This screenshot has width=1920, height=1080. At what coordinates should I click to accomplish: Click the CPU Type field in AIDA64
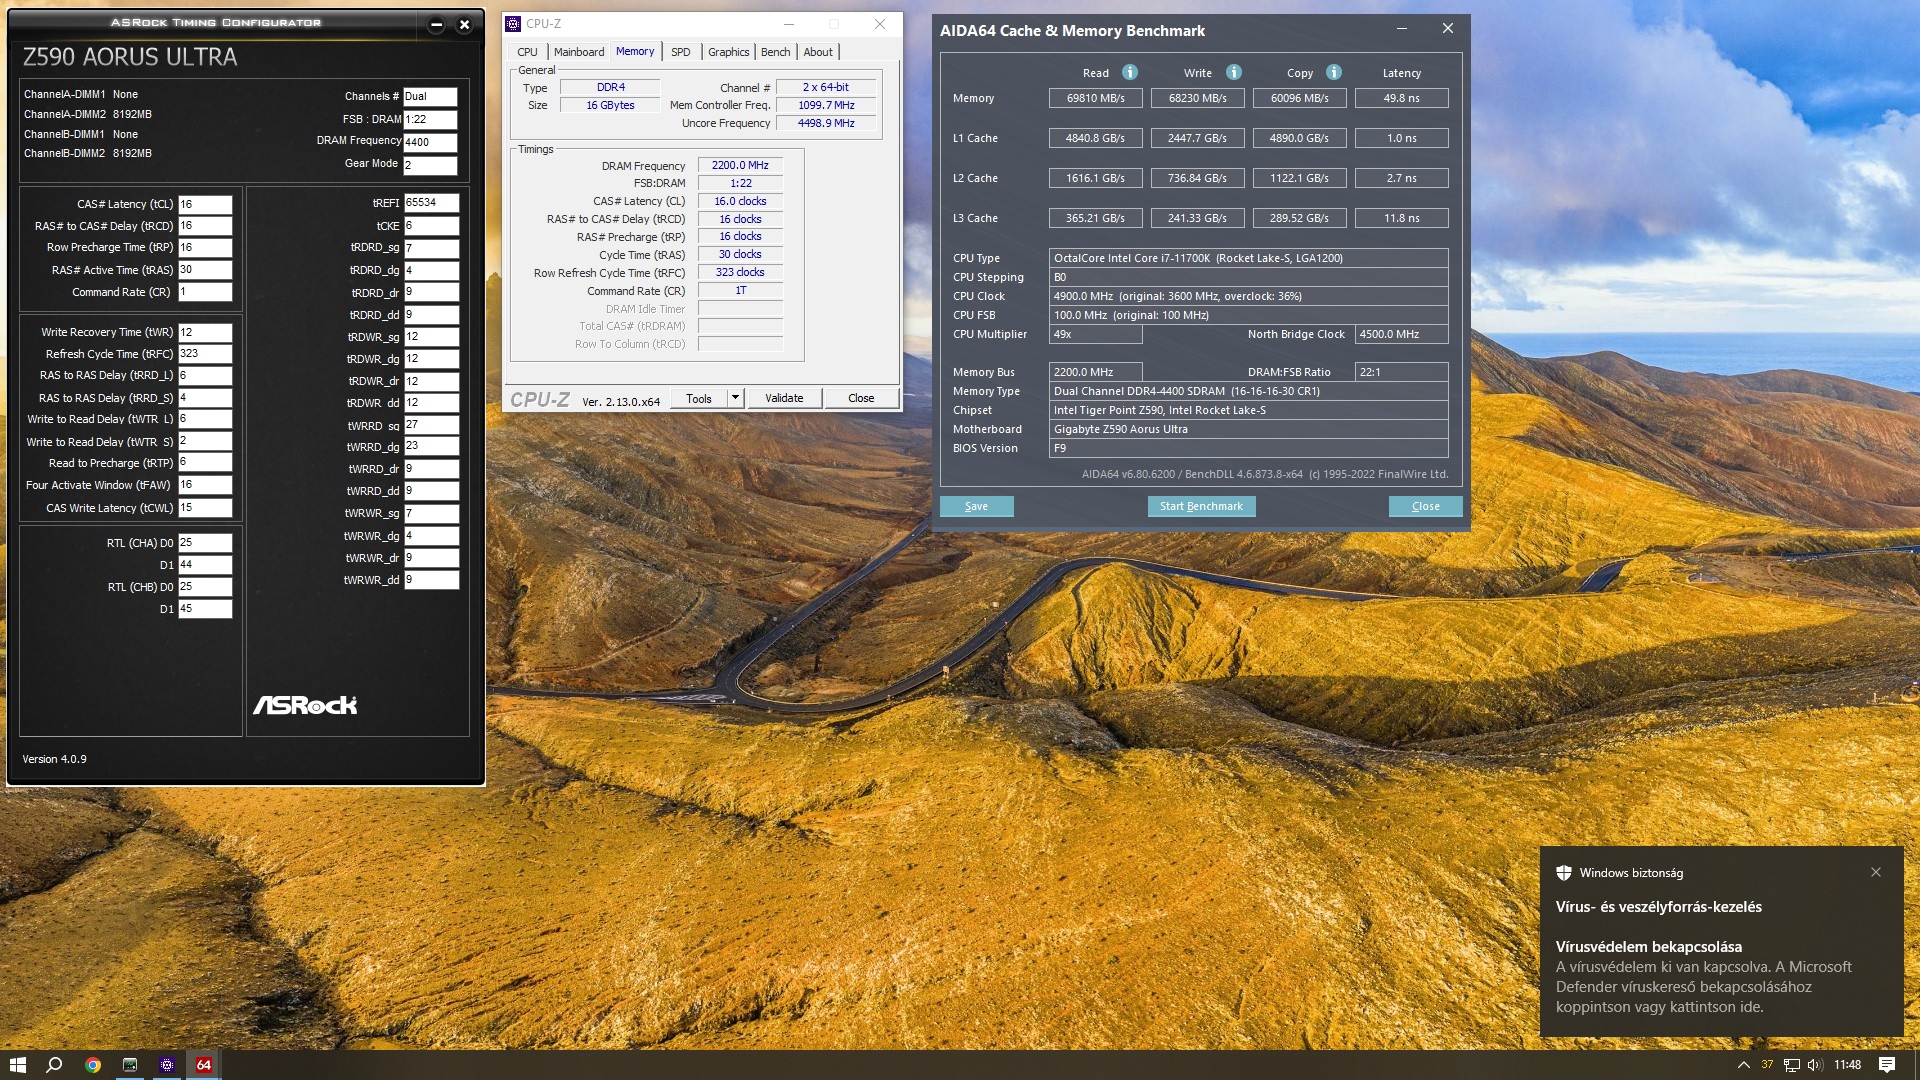(1248, 258)
